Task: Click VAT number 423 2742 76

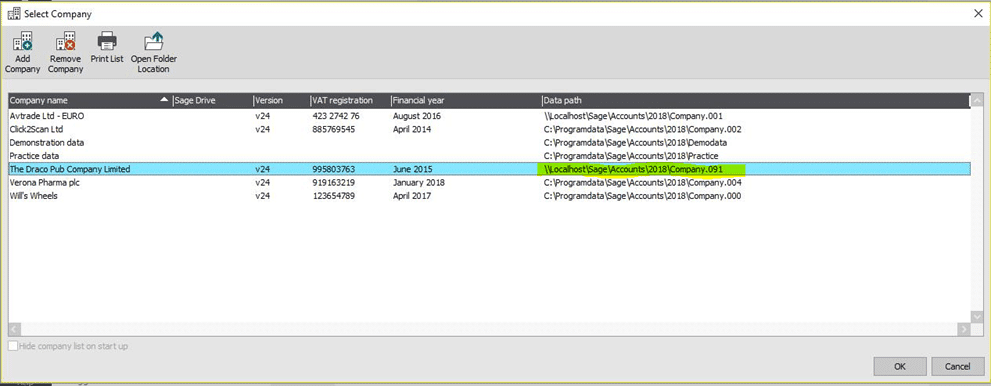Action: click(336, 116)
